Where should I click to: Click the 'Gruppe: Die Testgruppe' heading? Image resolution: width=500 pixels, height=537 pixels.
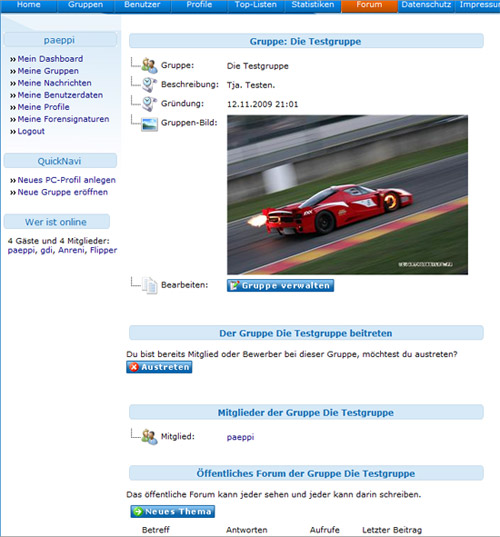click(x=305, y=41)
